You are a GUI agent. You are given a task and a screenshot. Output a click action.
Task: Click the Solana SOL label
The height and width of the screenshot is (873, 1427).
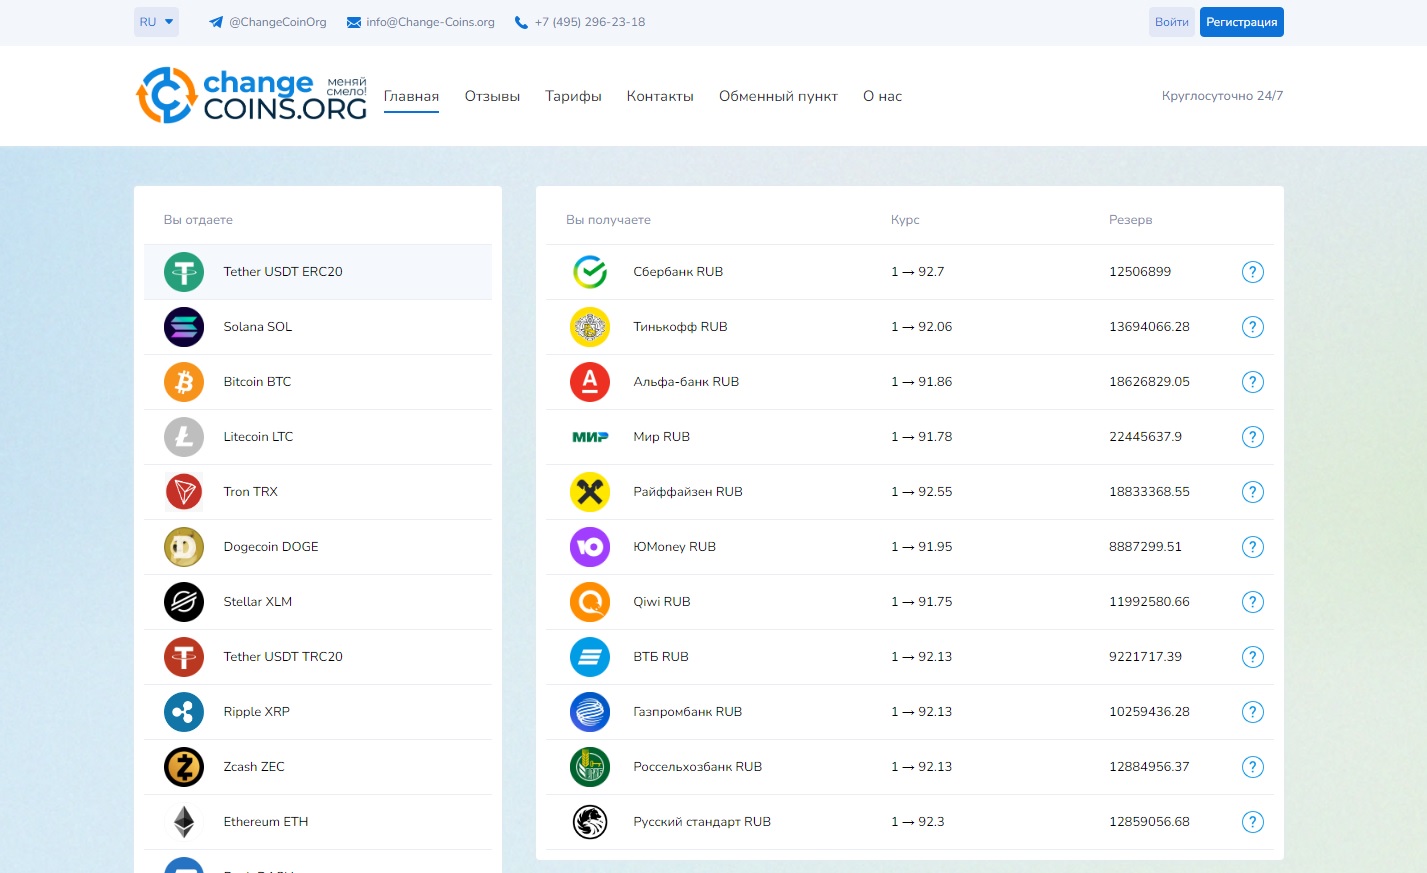pyautogui.click(x=258, y=327)
